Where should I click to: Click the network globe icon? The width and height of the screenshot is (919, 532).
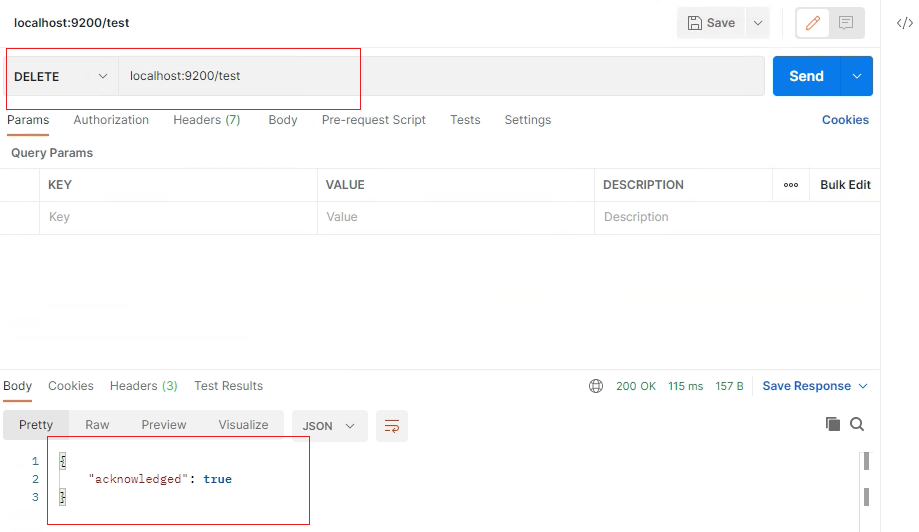[x=595, y=386]
